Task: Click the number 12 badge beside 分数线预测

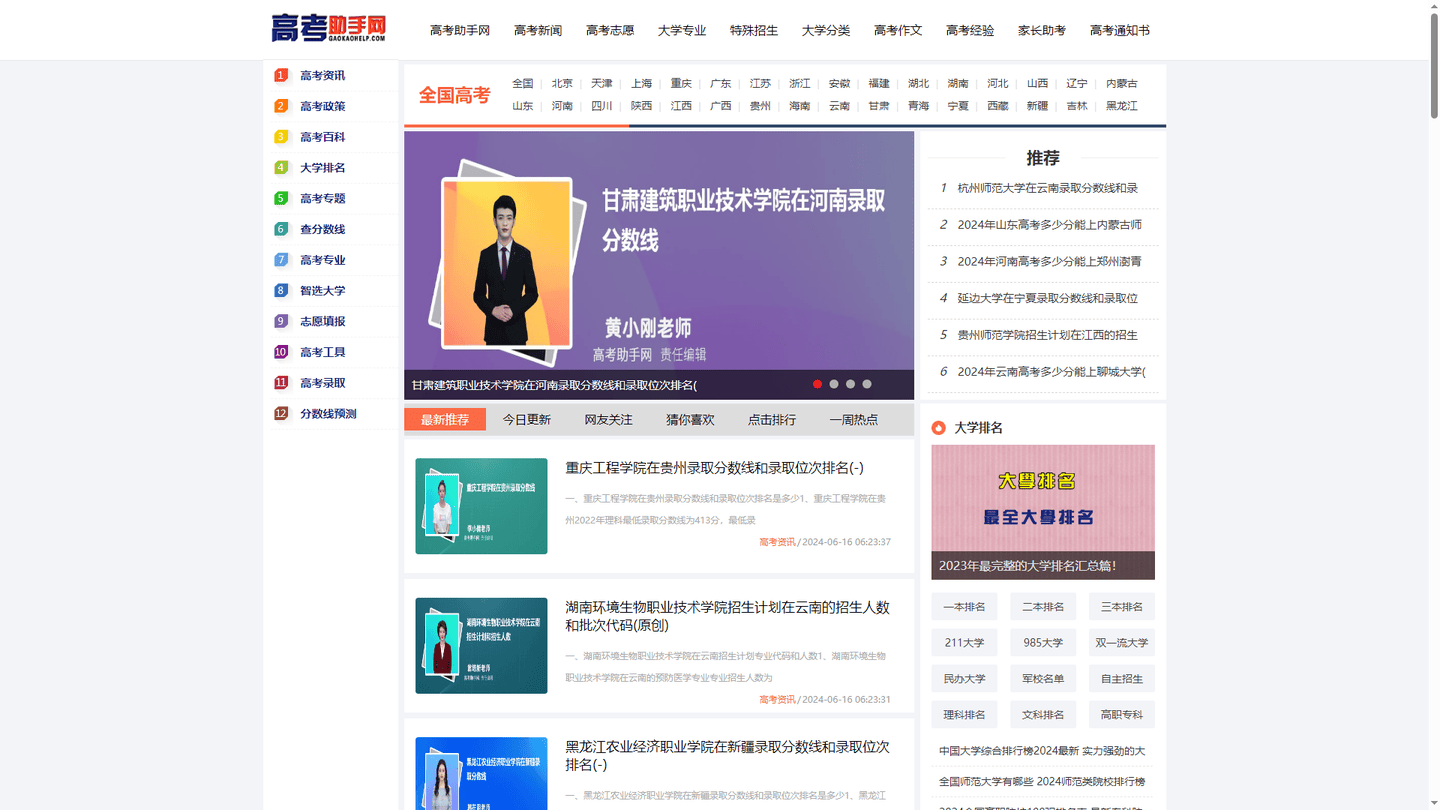Action: point(281,413)
